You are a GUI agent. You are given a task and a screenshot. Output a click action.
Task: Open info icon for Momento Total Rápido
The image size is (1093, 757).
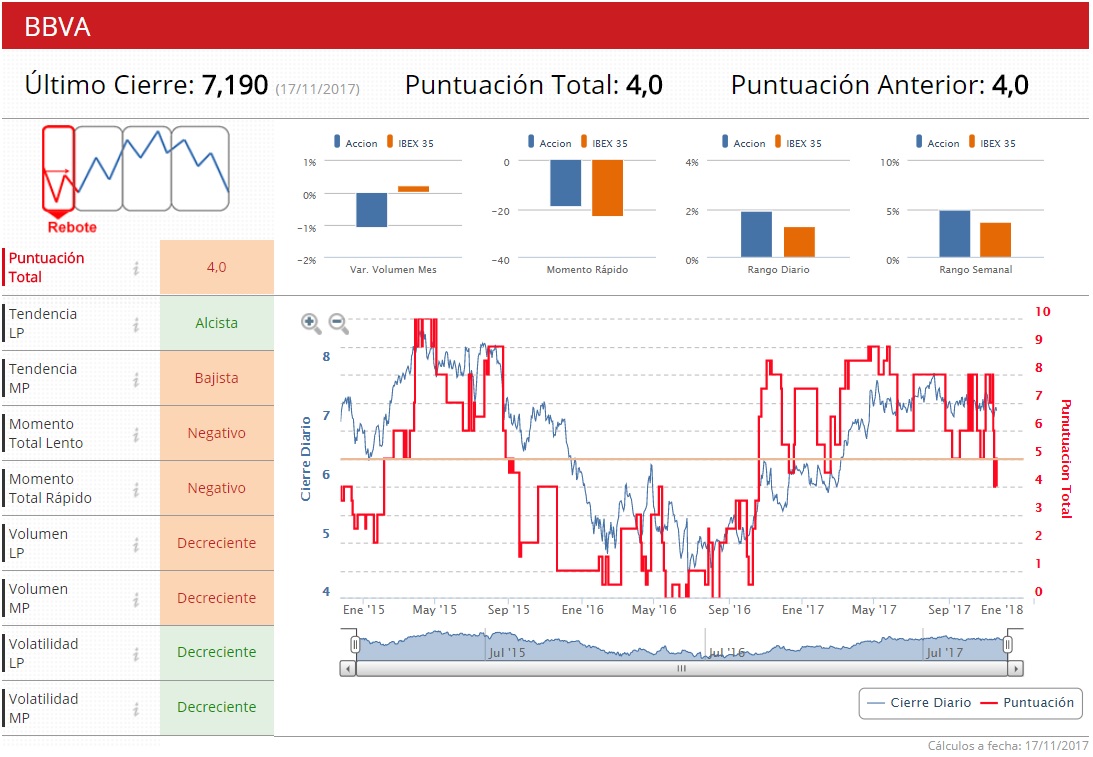[x=136, y=489]
